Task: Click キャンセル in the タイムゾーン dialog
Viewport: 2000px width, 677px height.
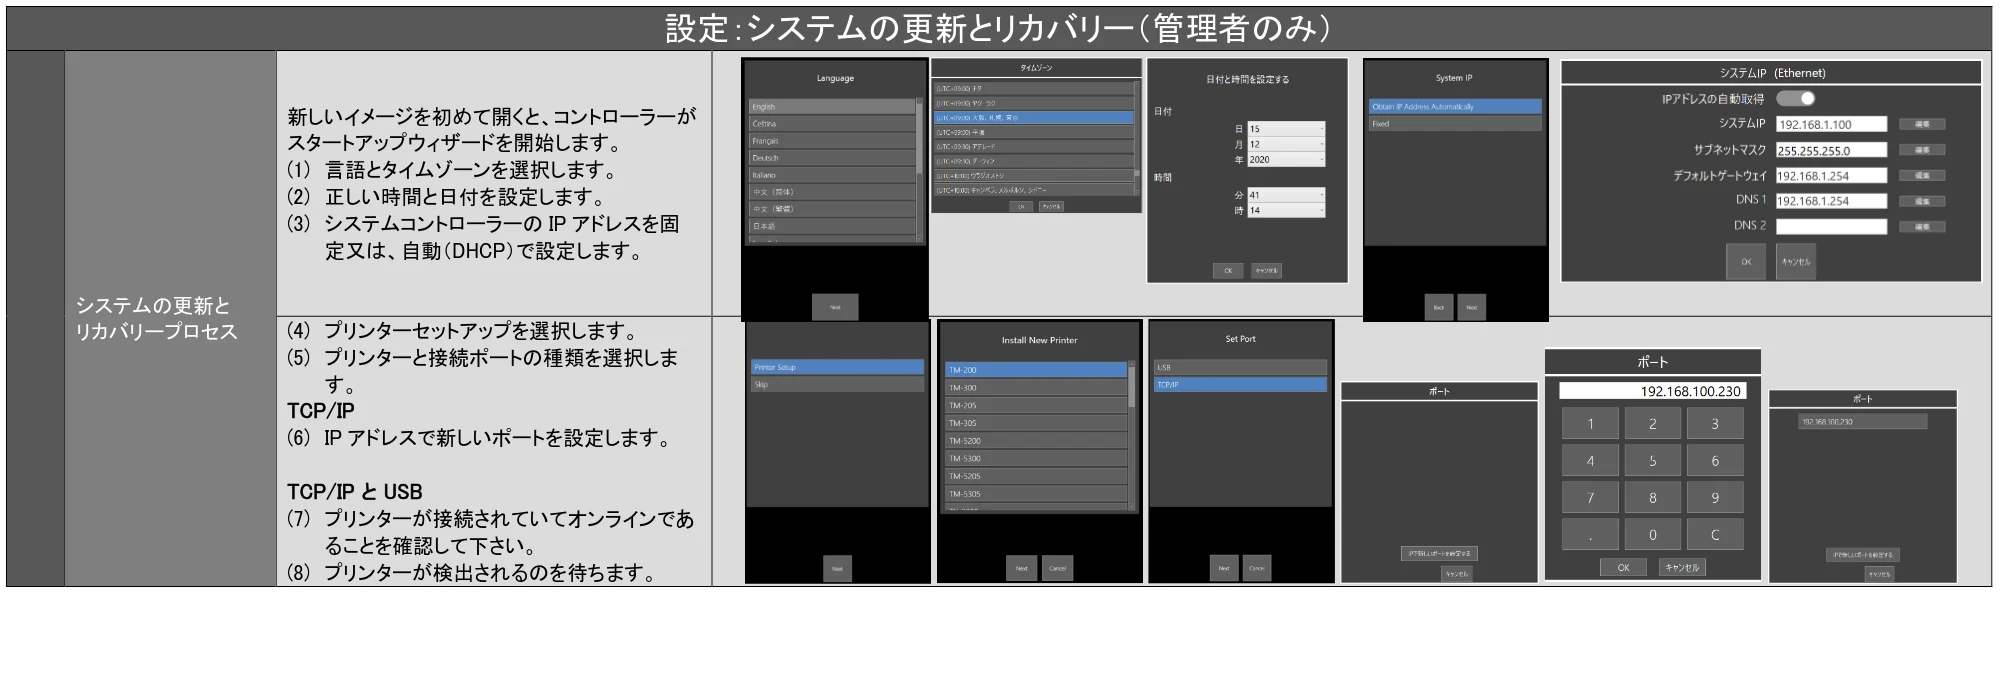Action: point(1051,206)
